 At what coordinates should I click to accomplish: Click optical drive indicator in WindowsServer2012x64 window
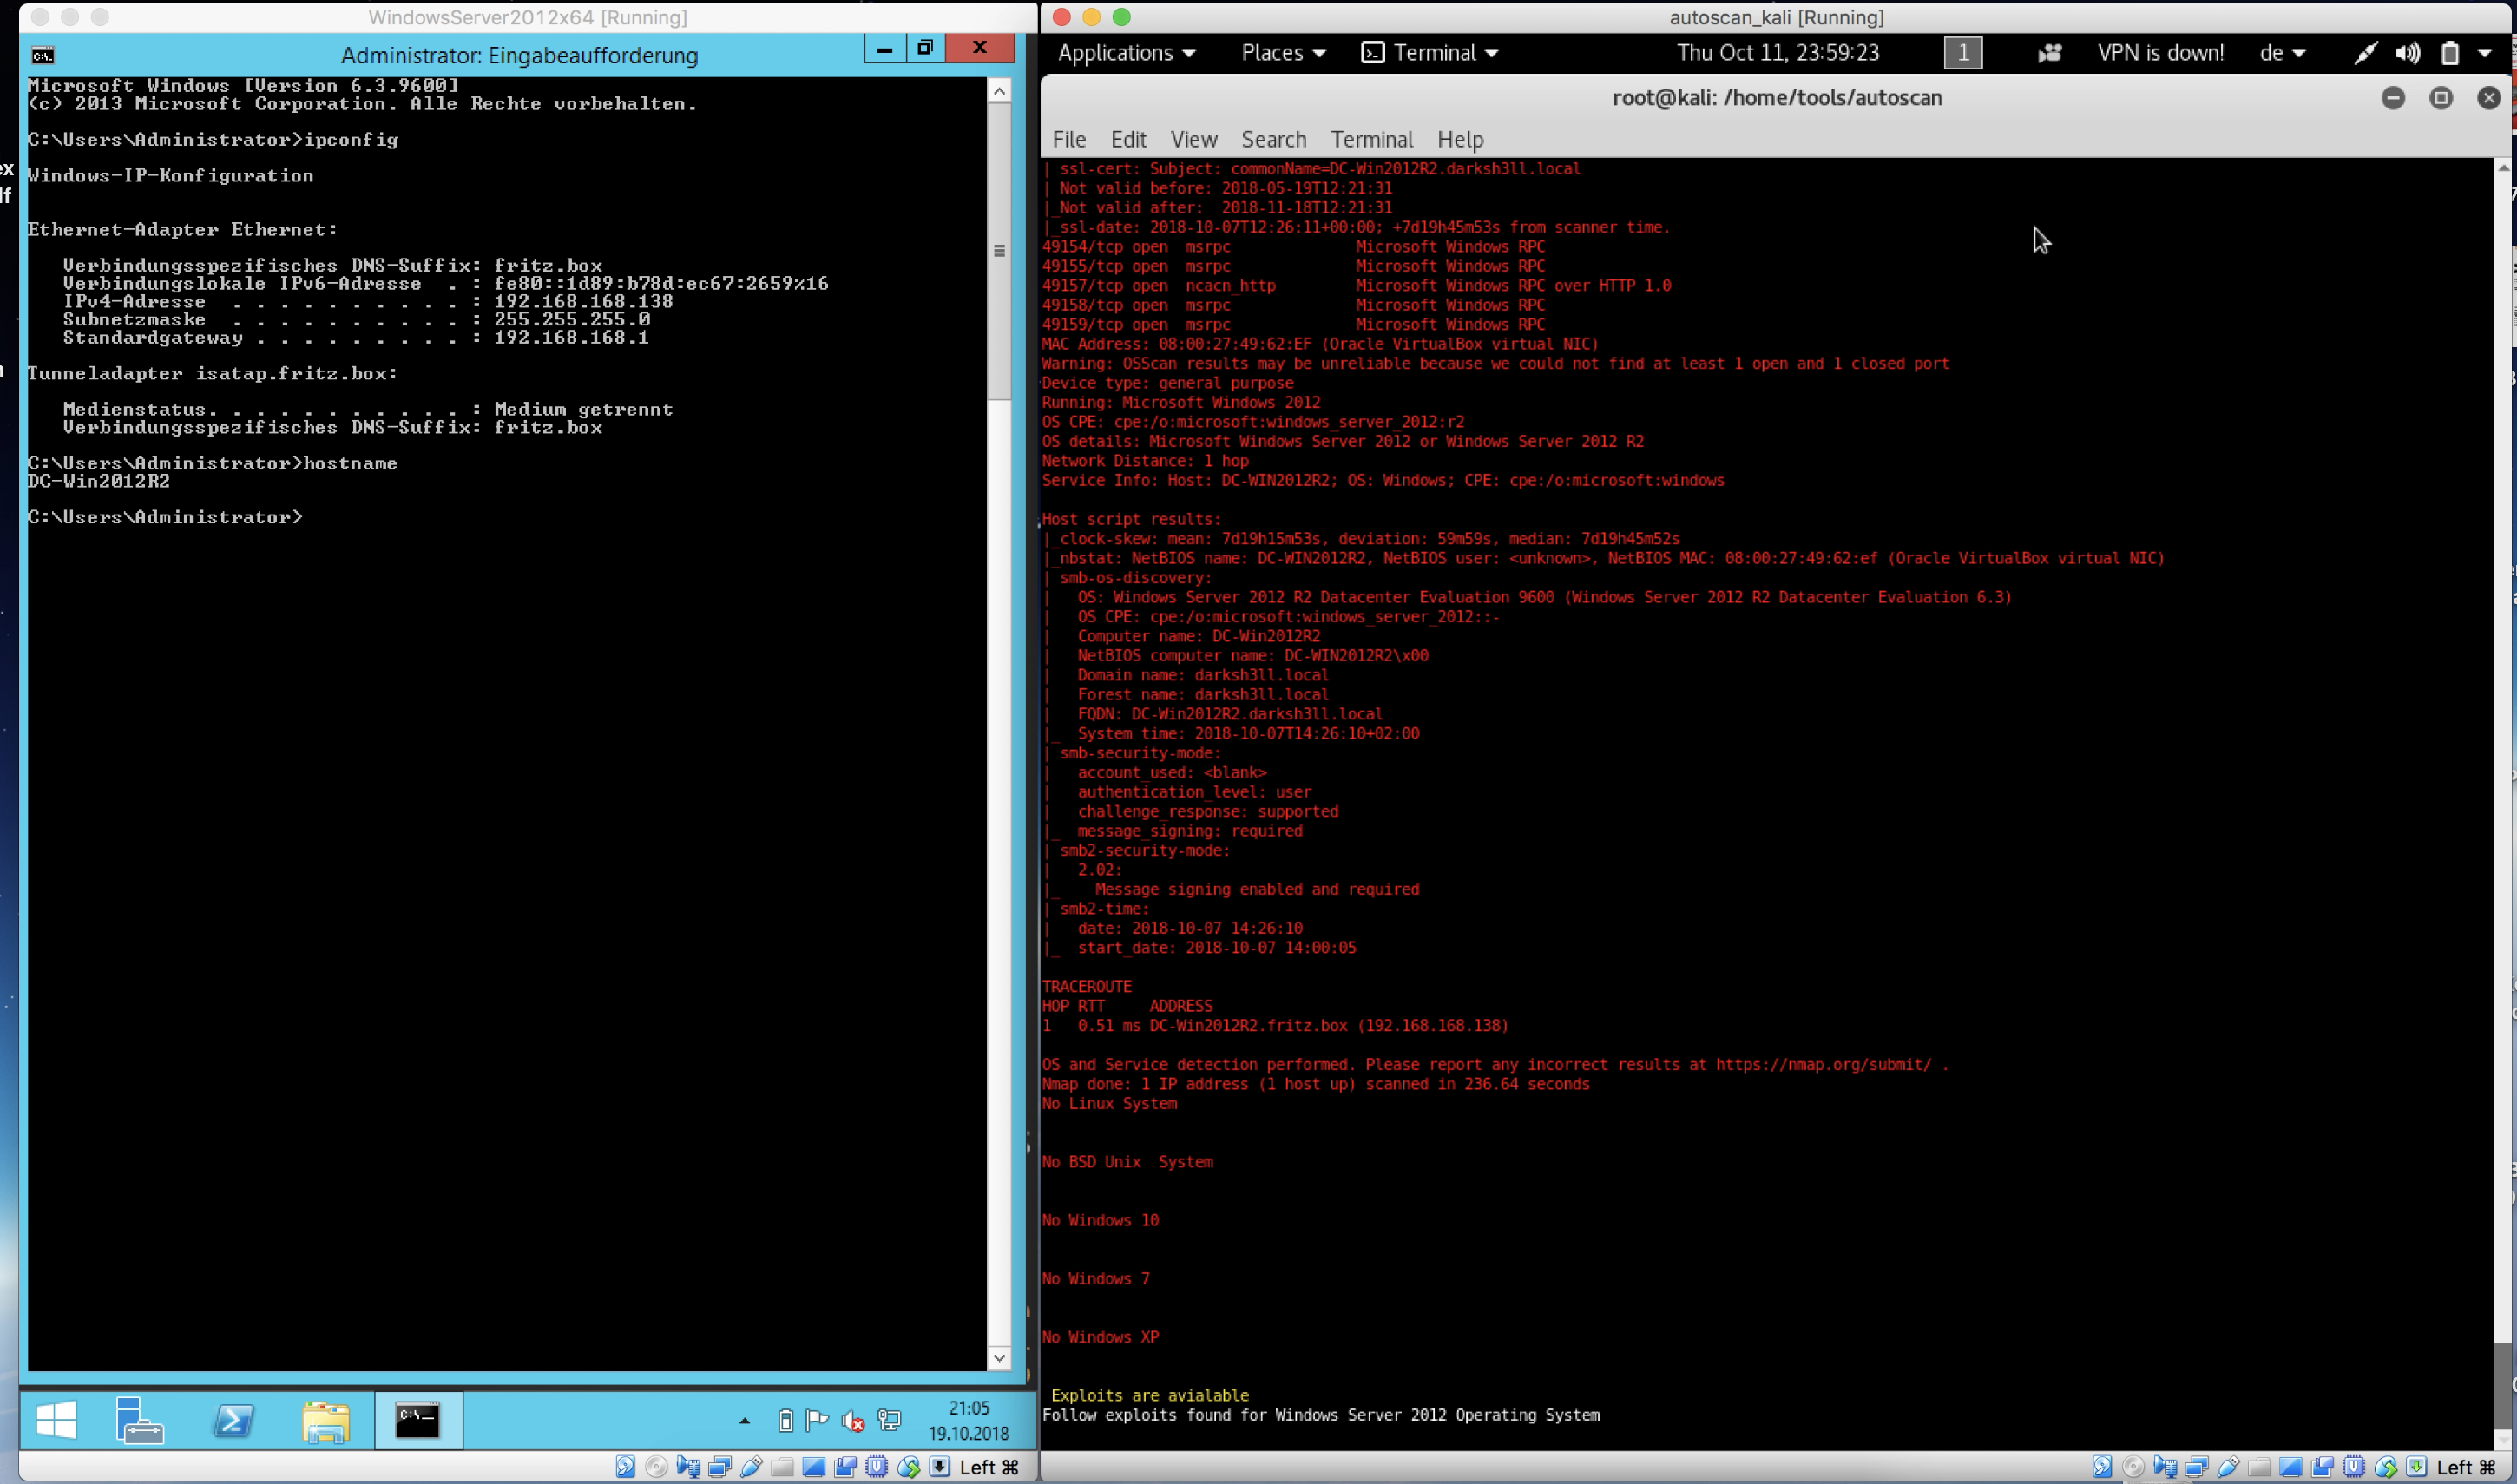[656, 1467]
